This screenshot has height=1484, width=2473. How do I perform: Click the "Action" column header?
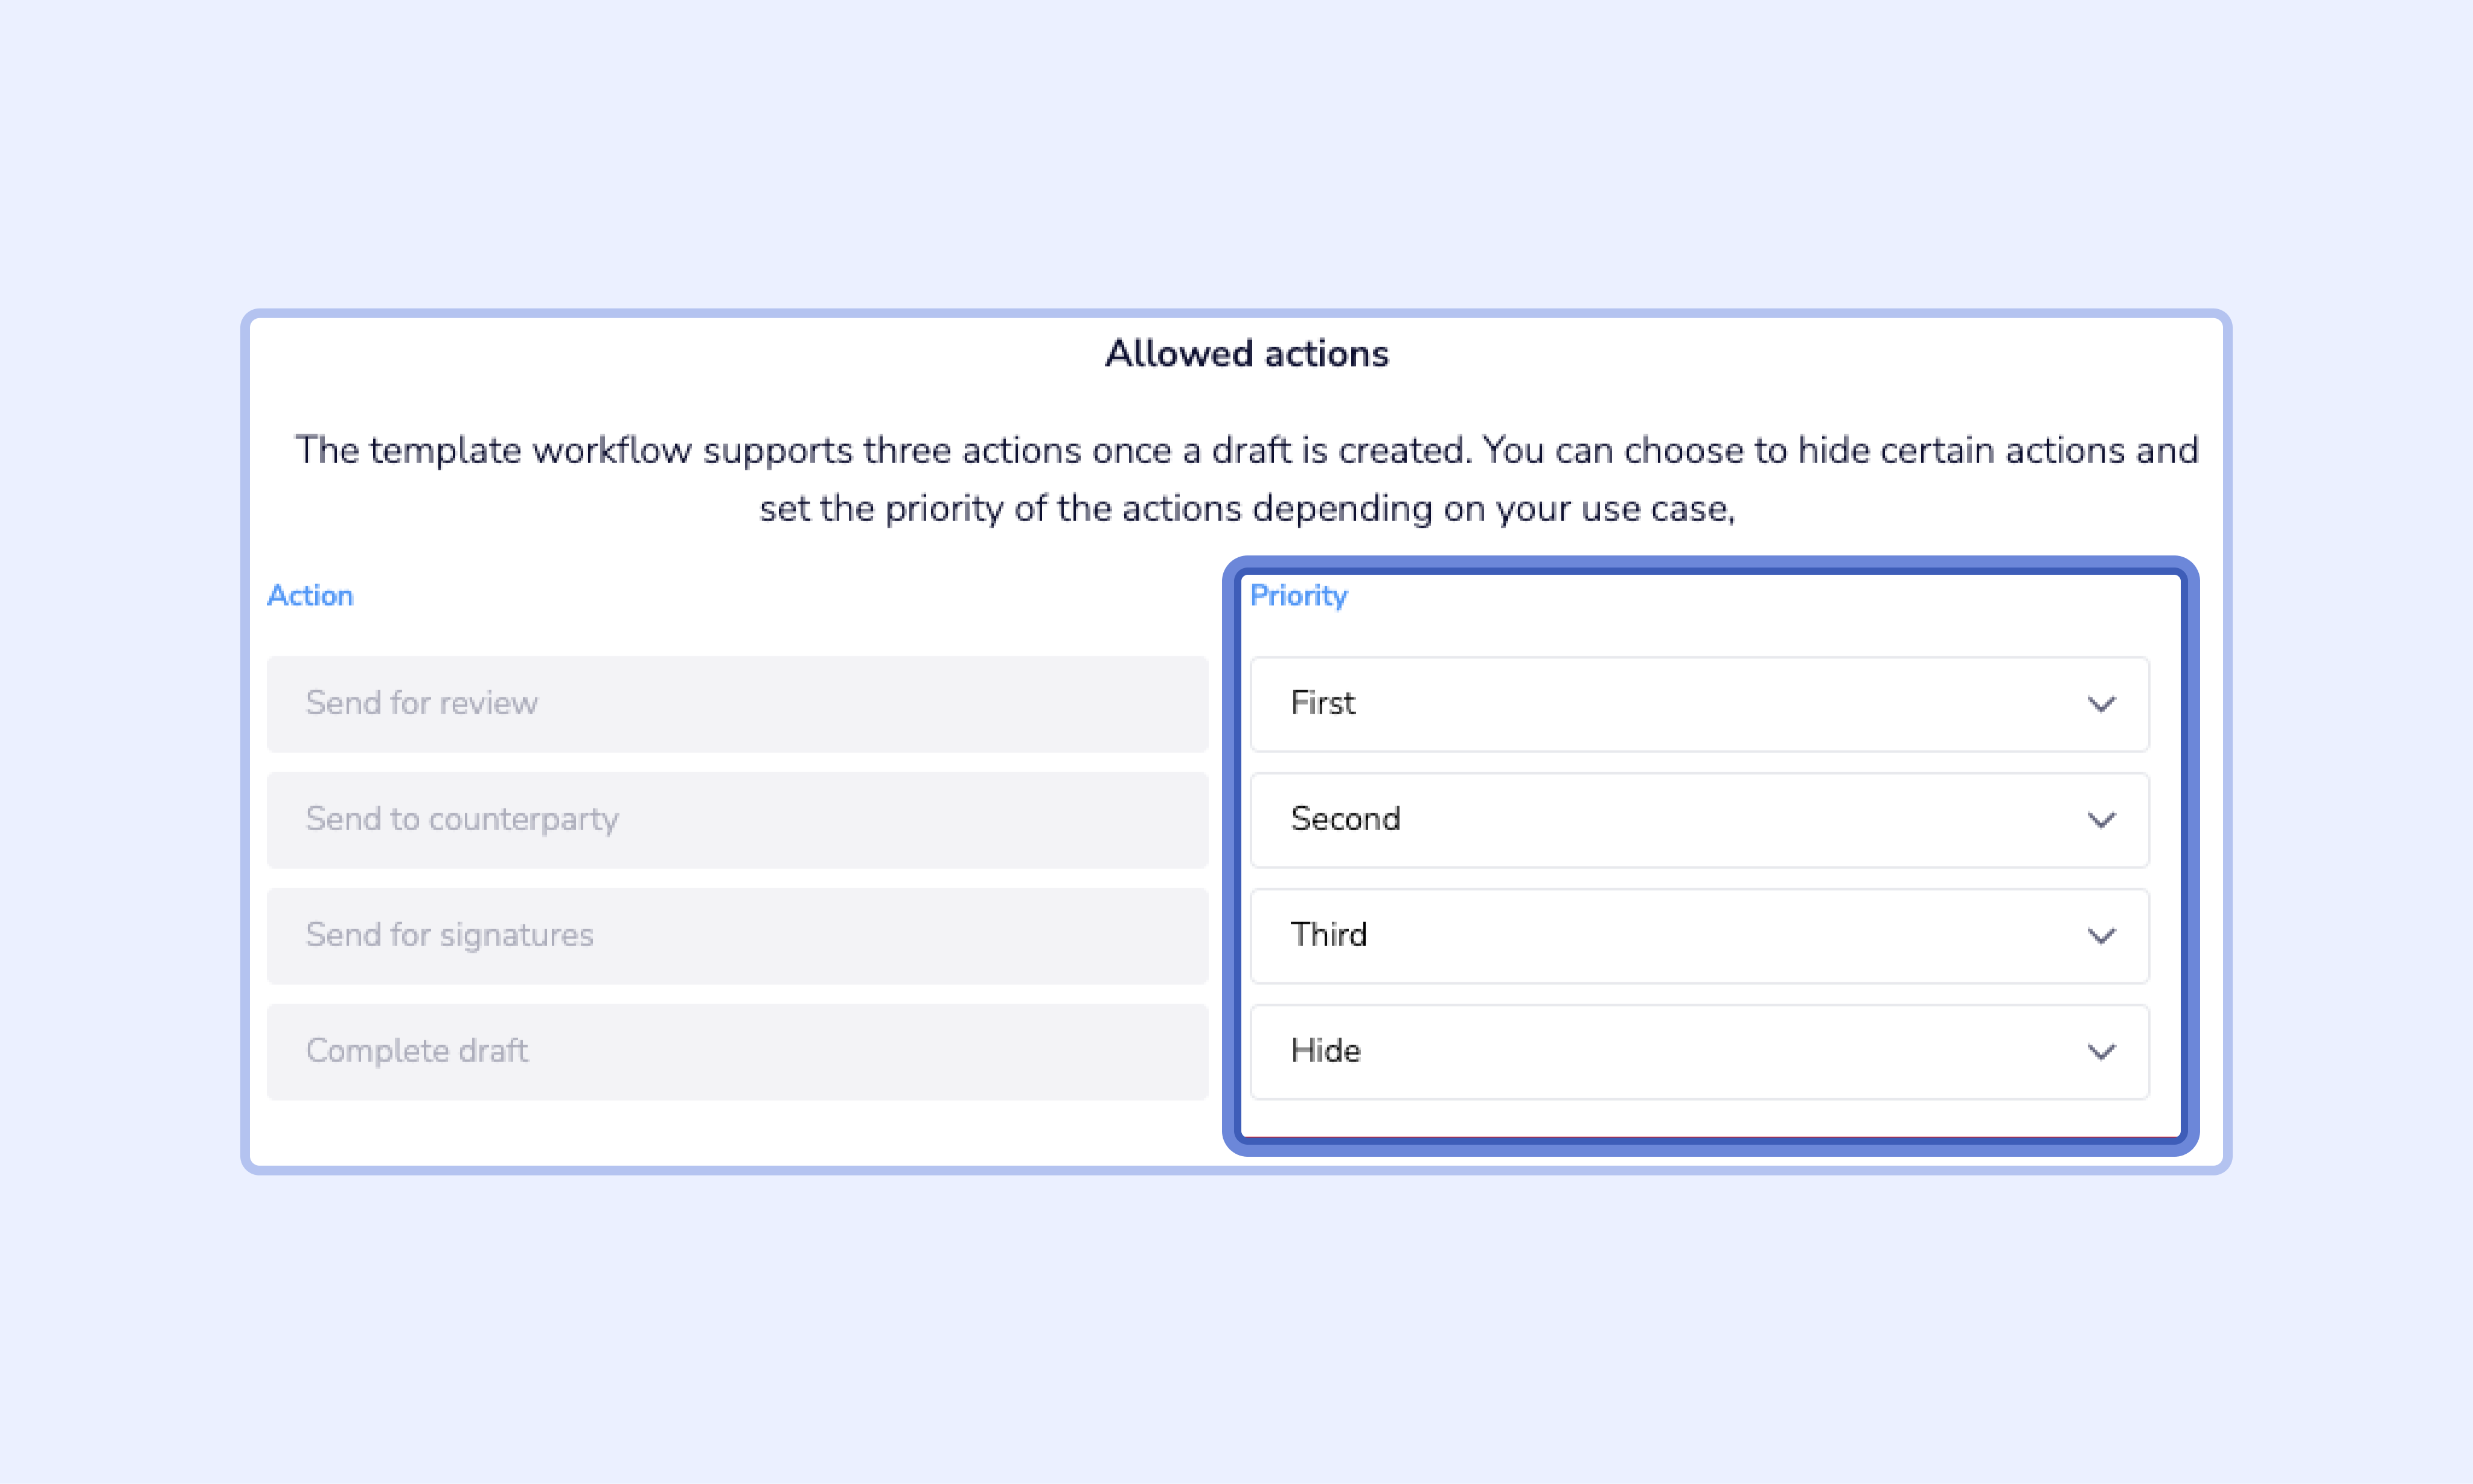pyautogui.click(x=310, y=596)
